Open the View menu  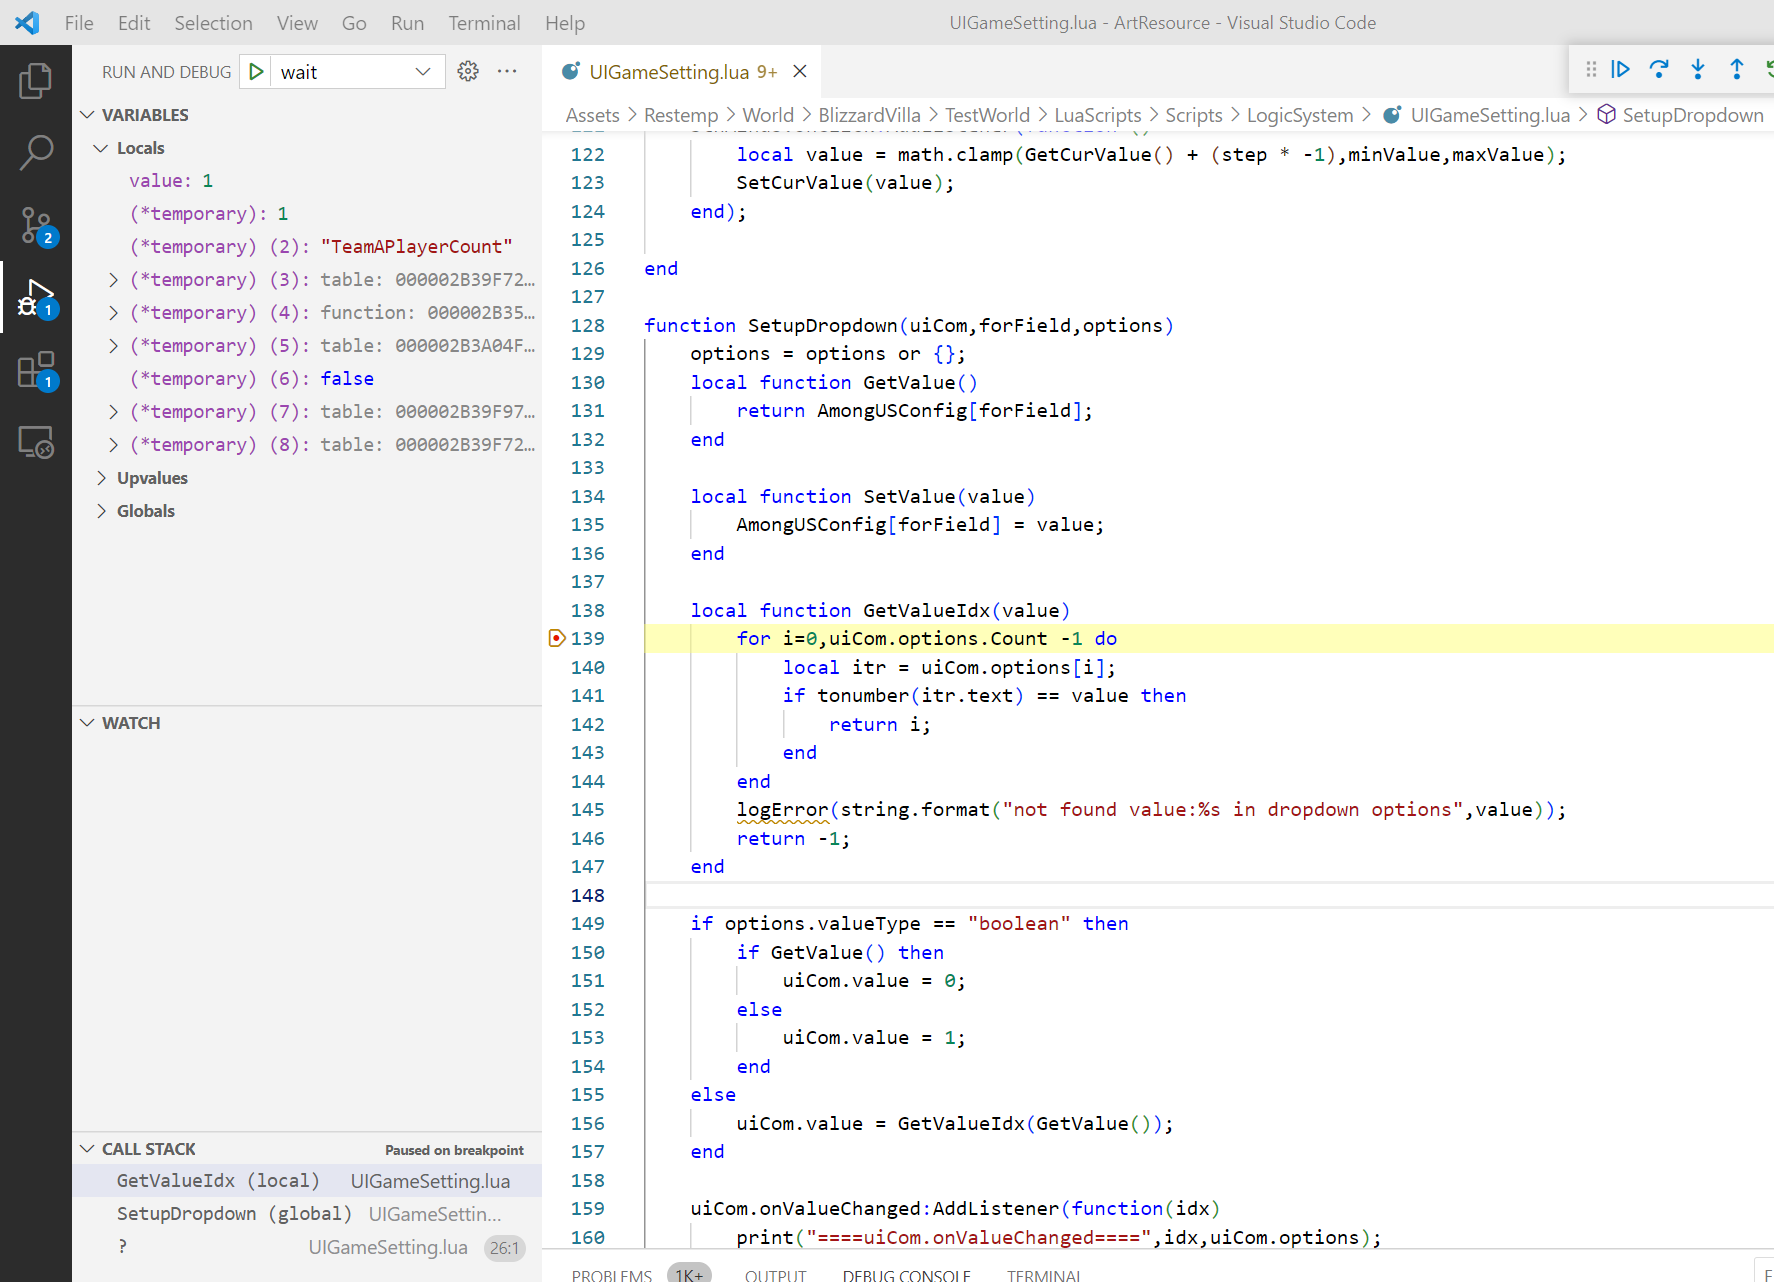coord(297,23)
